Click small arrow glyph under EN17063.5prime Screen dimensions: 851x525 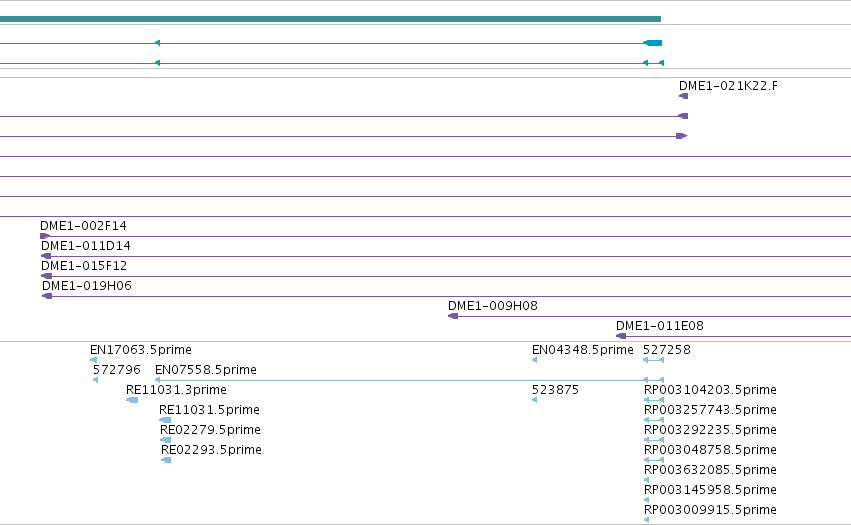pyautogui.click(x=93, y=360)
